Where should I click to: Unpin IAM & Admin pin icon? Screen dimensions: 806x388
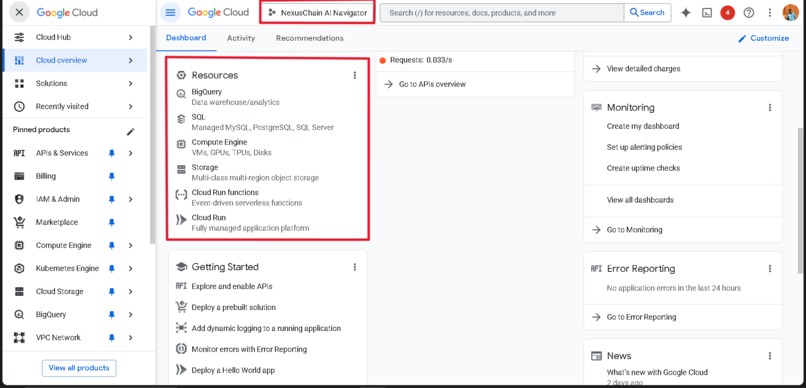112,199
